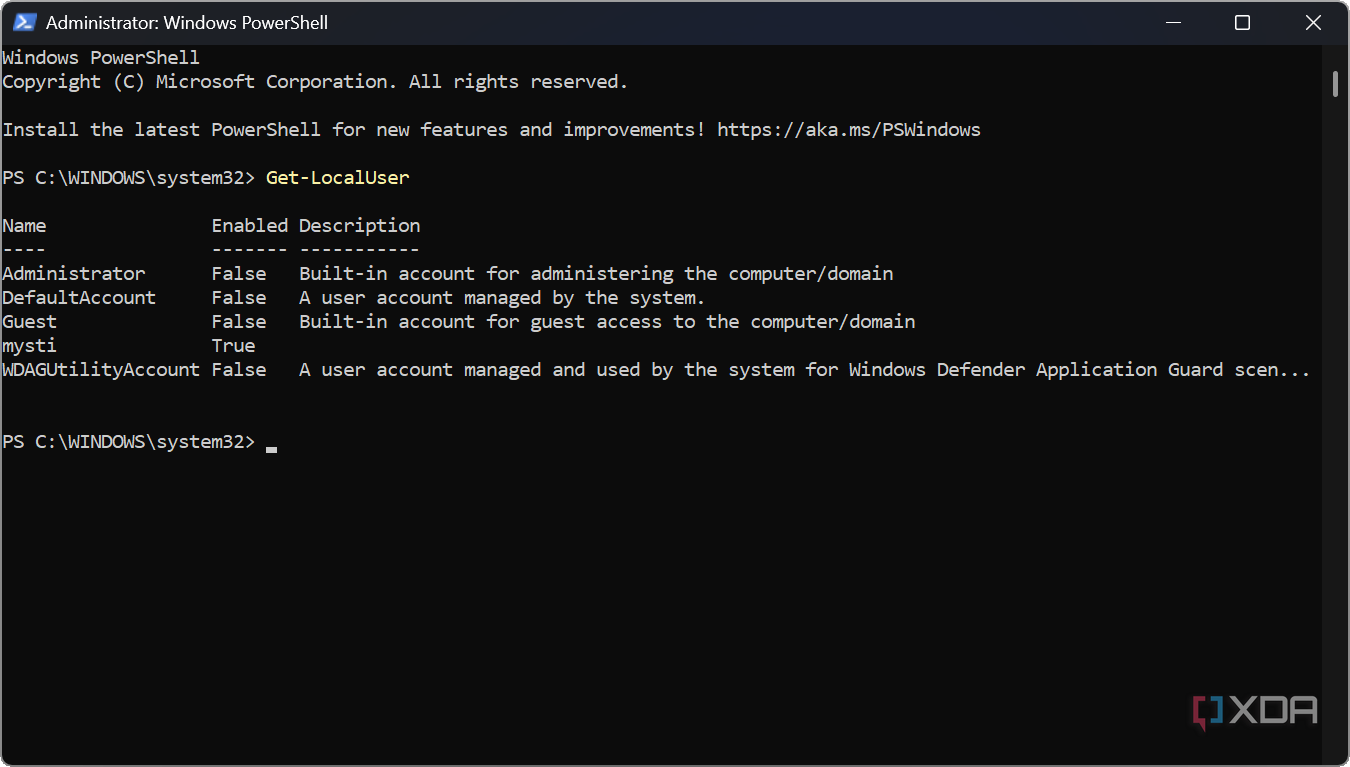Click the Guest account name
Image resolution: width=1350 pixels, height=767 pixels.
click(30, 322)
